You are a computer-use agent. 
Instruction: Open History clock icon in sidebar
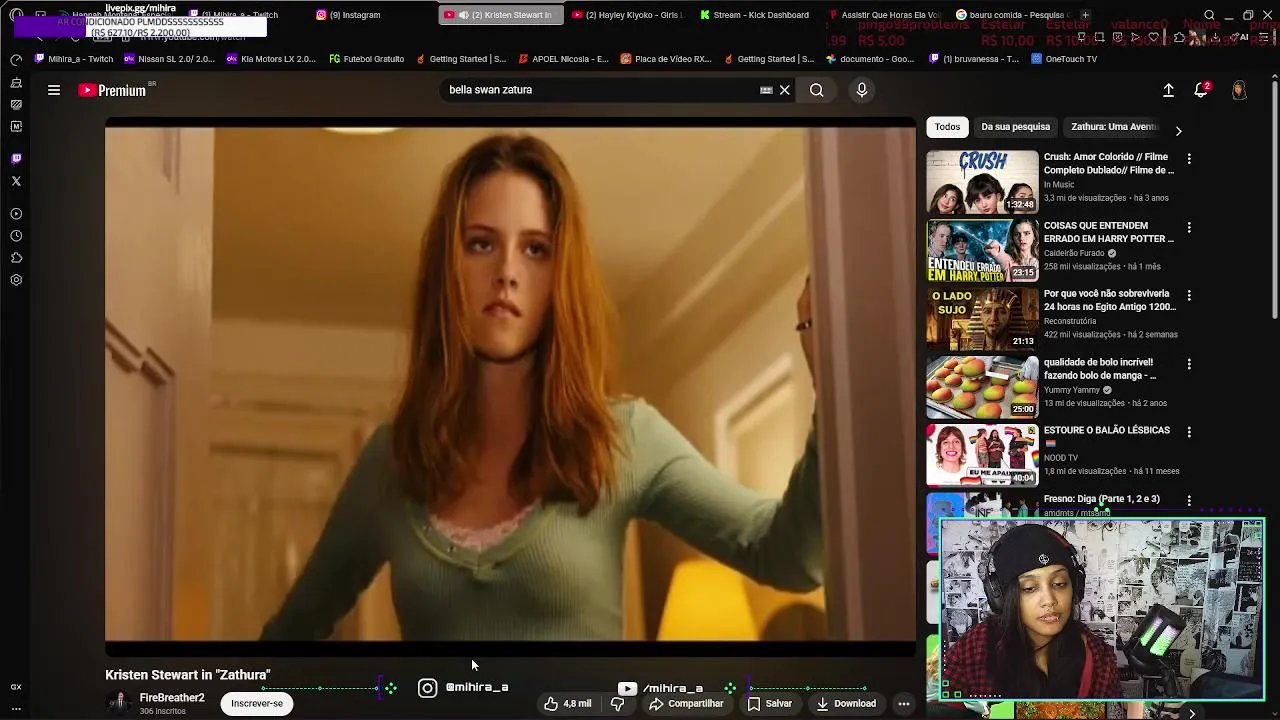pos(16,236)
